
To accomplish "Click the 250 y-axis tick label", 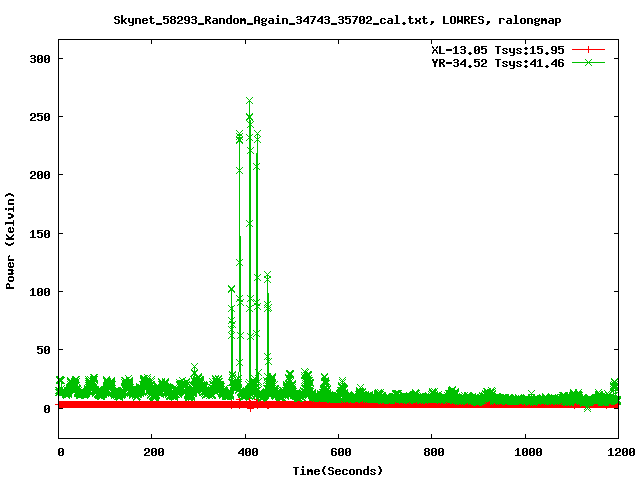I will coord(40,117).
